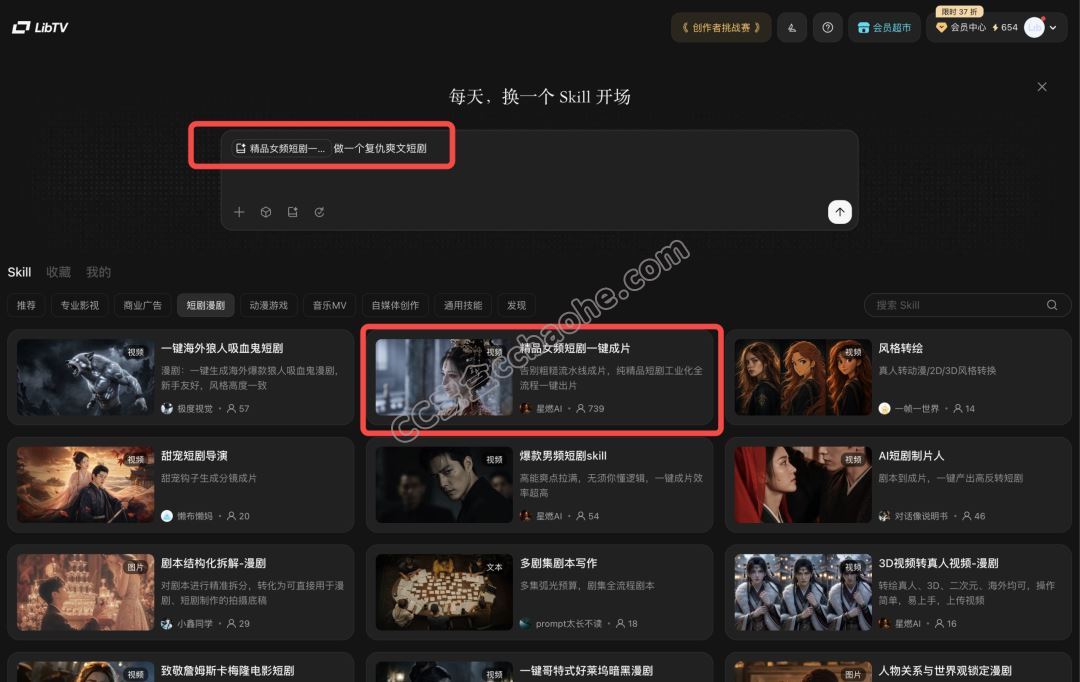1080x682 pixels.
Task: Open author prompt太长不读 avatar
Action: [x=526, y=623]
